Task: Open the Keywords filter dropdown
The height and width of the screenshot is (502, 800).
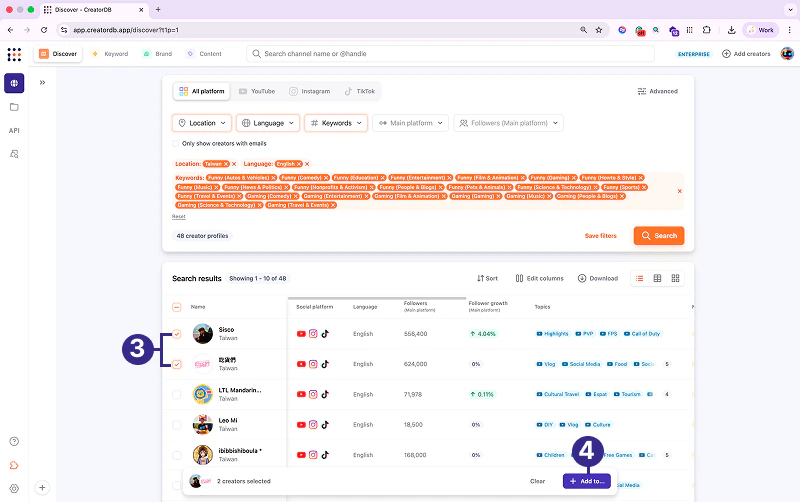Action: coord(336,123)
